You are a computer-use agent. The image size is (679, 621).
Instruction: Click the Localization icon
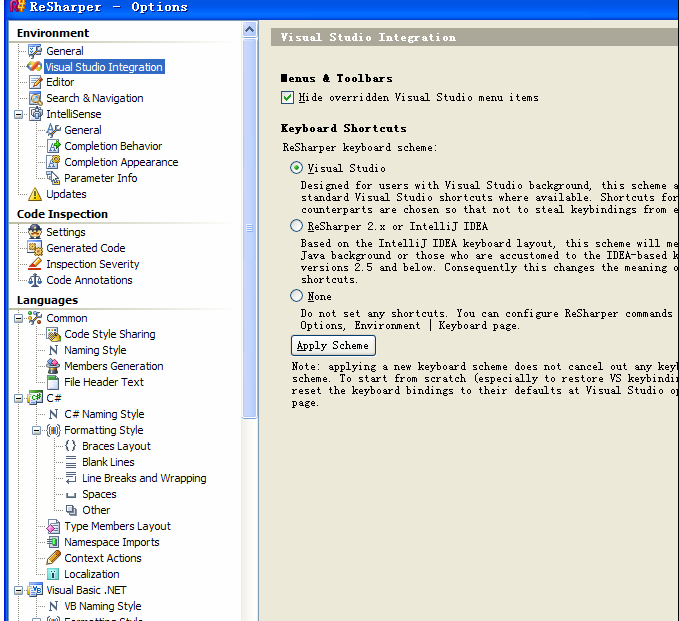click(x=53, y=574)
